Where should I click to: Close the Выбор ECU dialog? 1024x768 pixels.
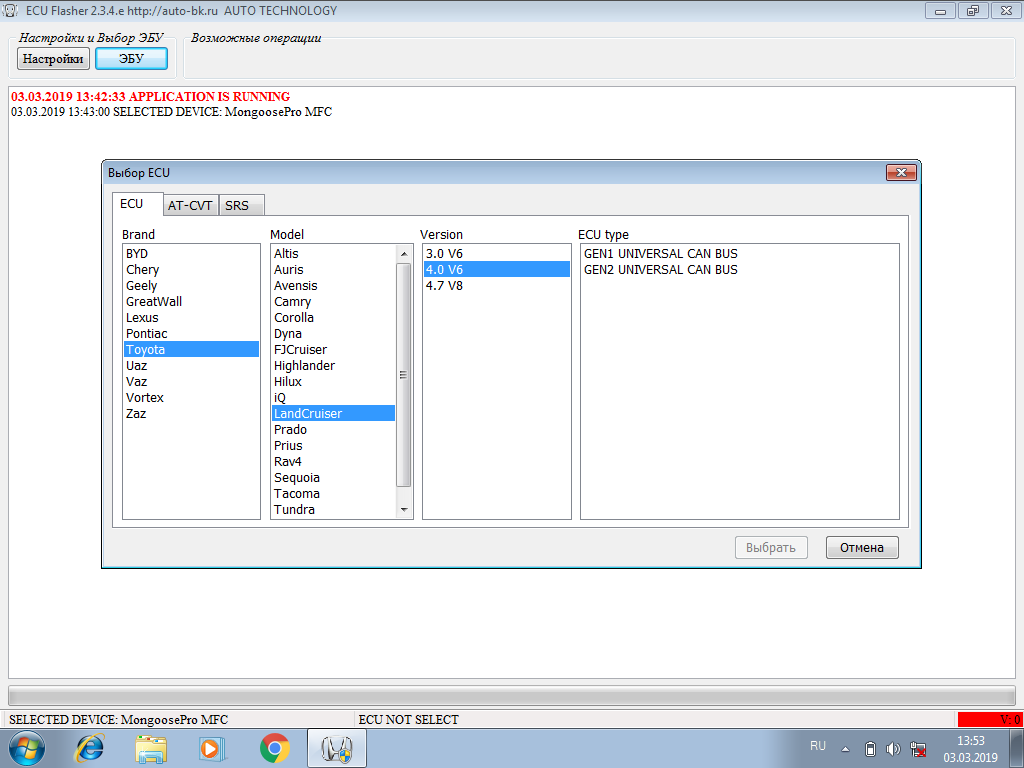coord(901,172)
